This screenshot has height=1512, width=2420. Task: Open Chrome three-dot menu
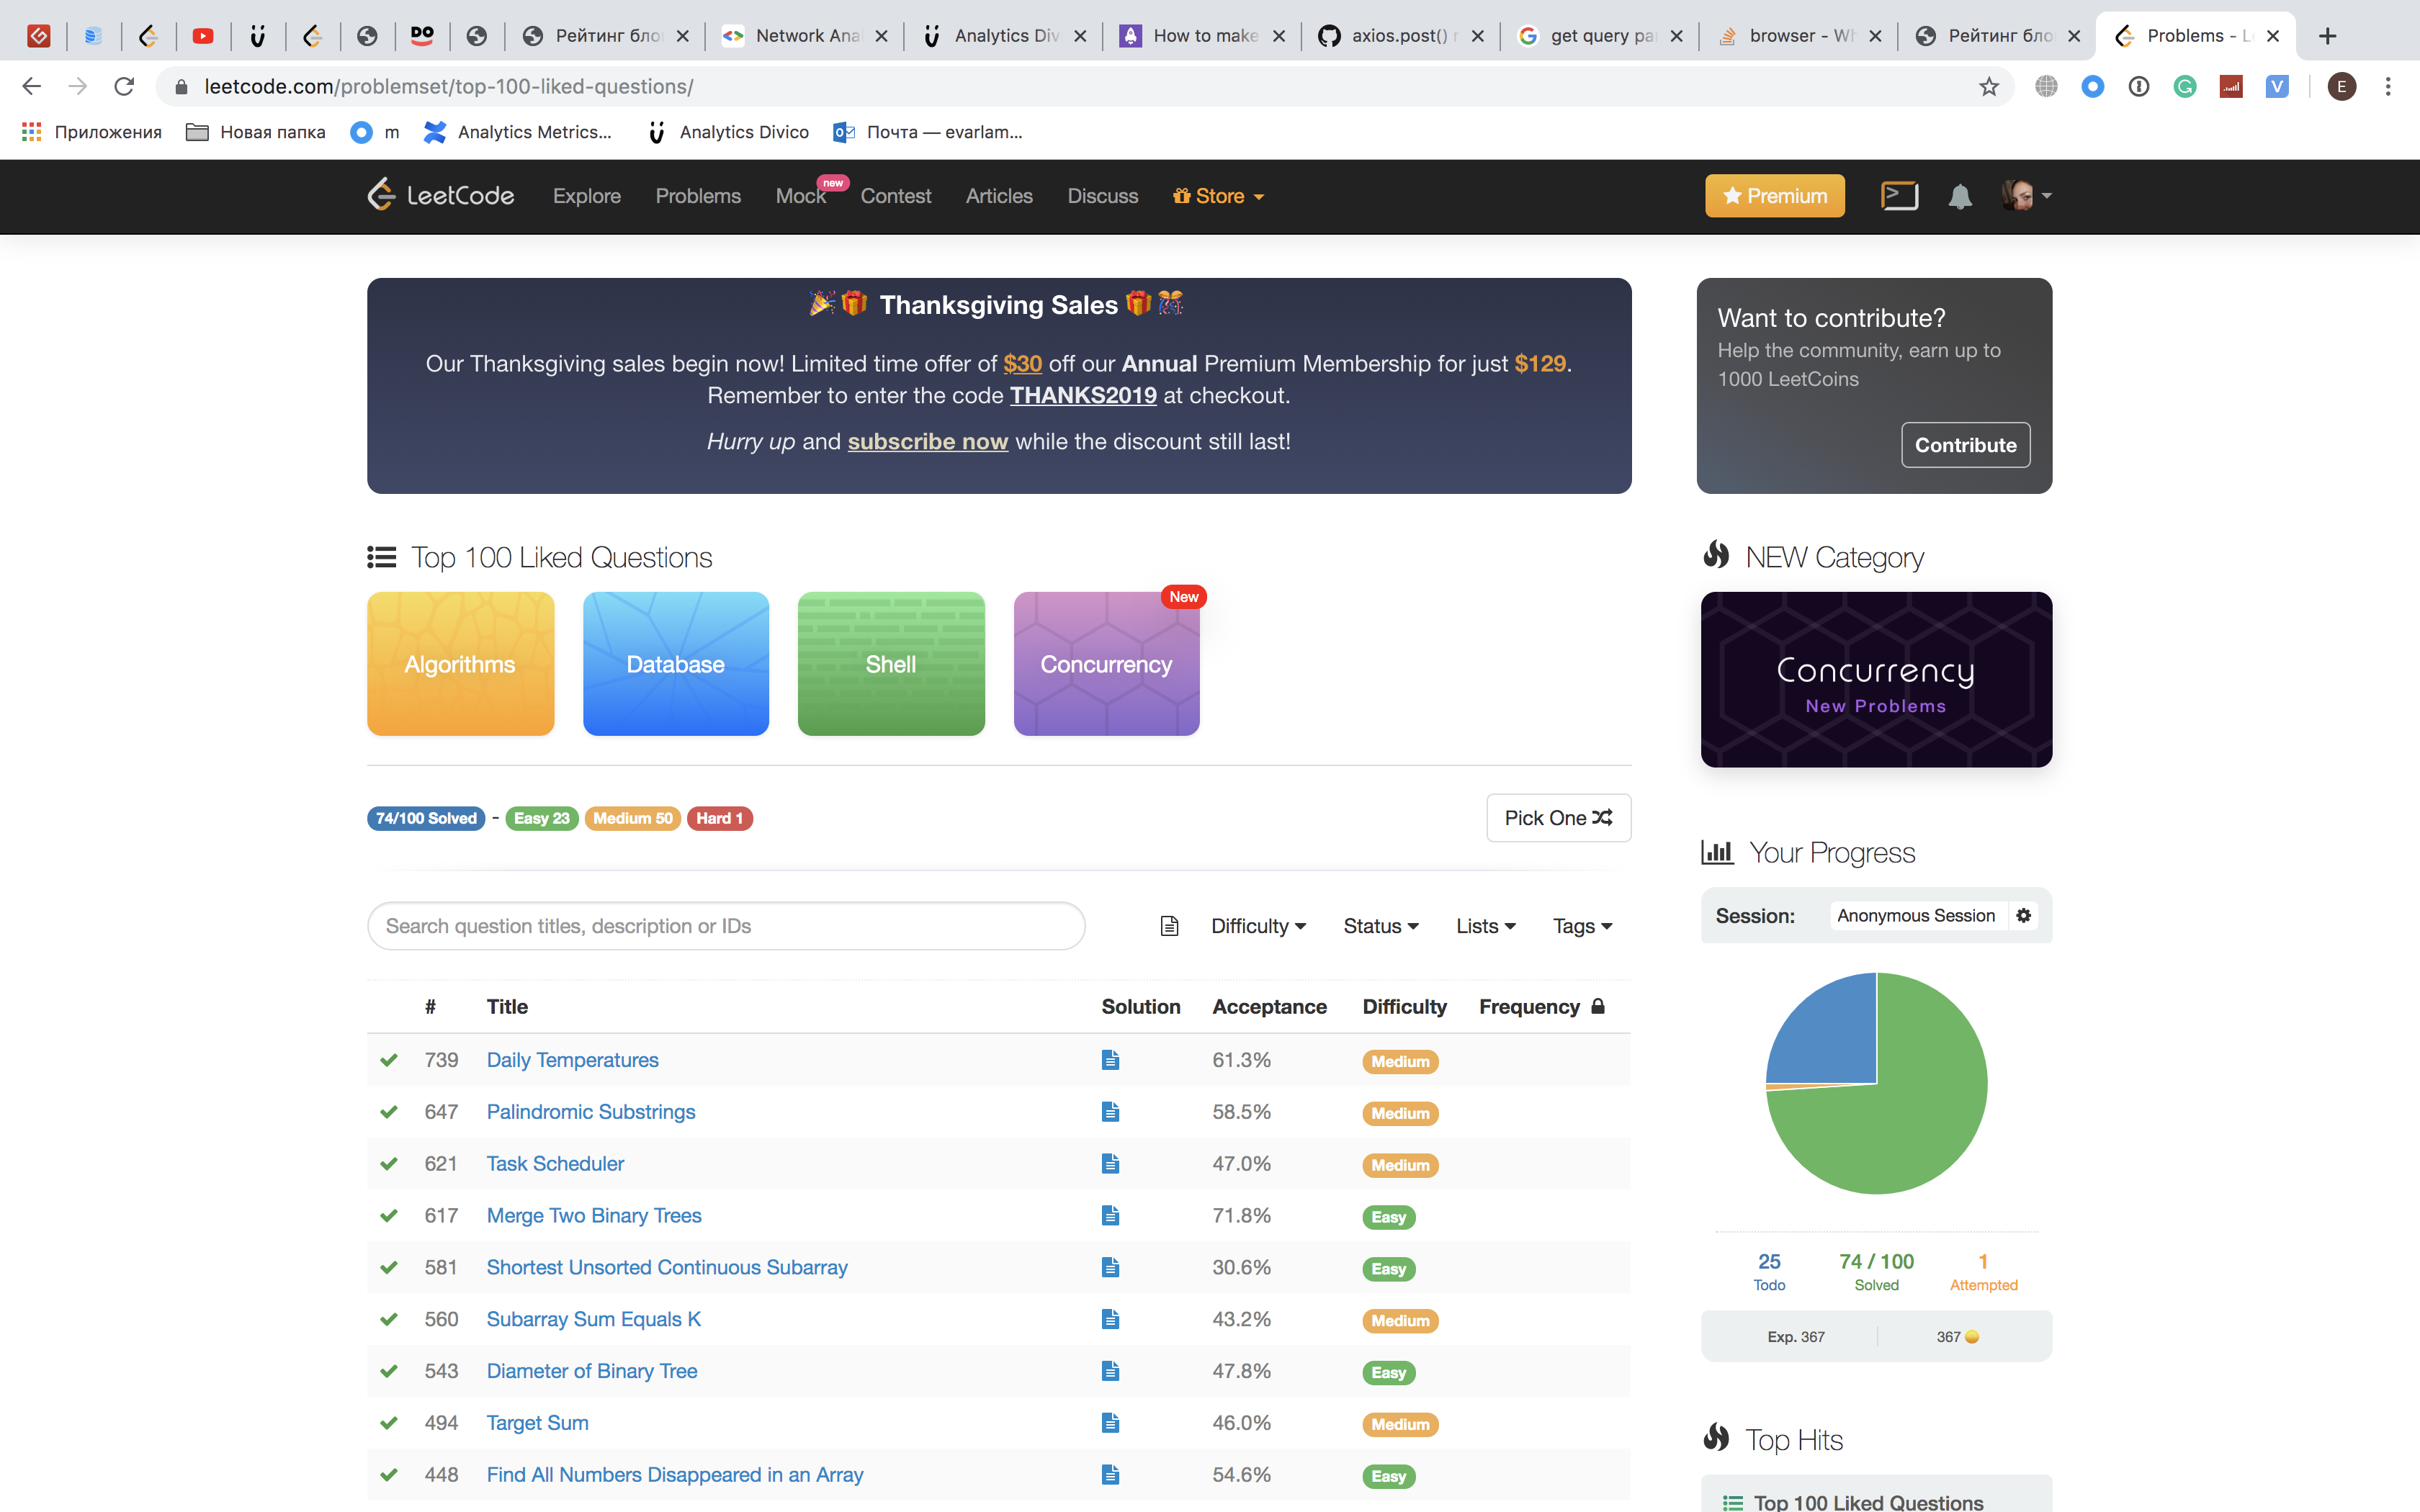click(x=2388, y=87)
